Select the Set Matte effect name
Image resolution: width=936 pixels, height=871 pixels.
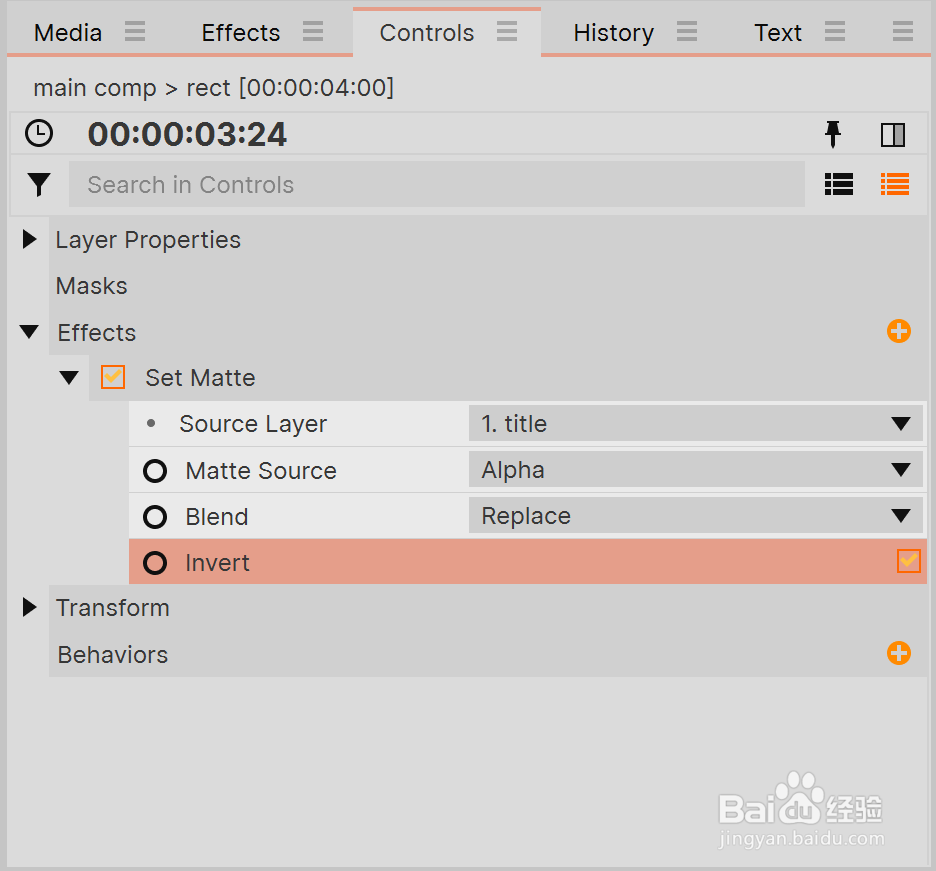[200, 378]
